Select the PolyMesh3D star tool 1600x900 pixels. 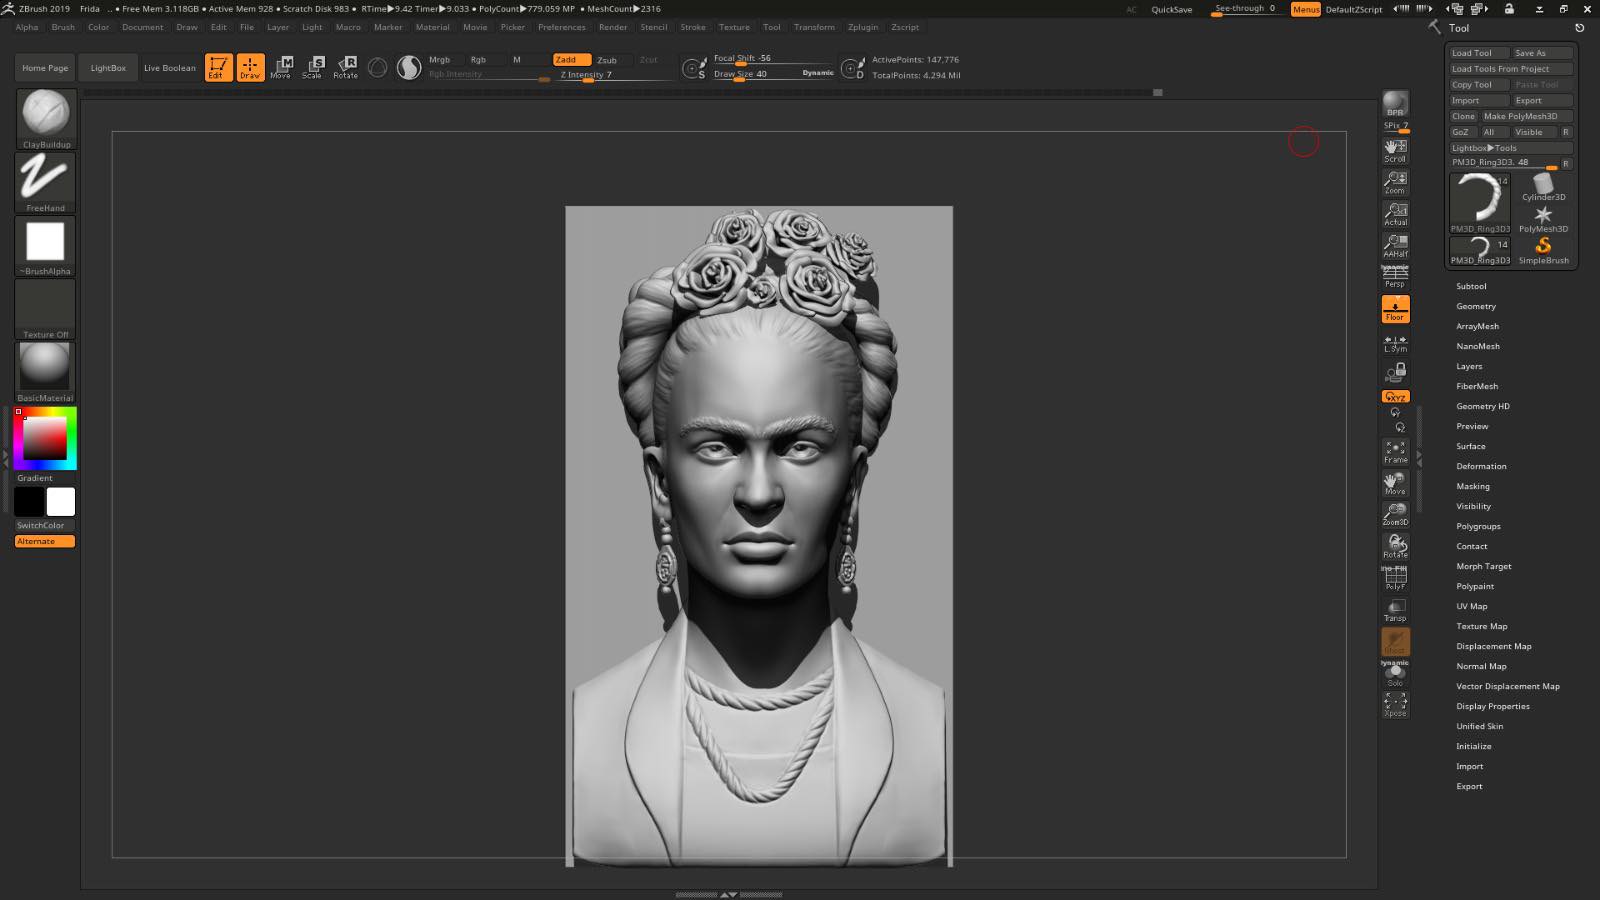pos(1543,219)
